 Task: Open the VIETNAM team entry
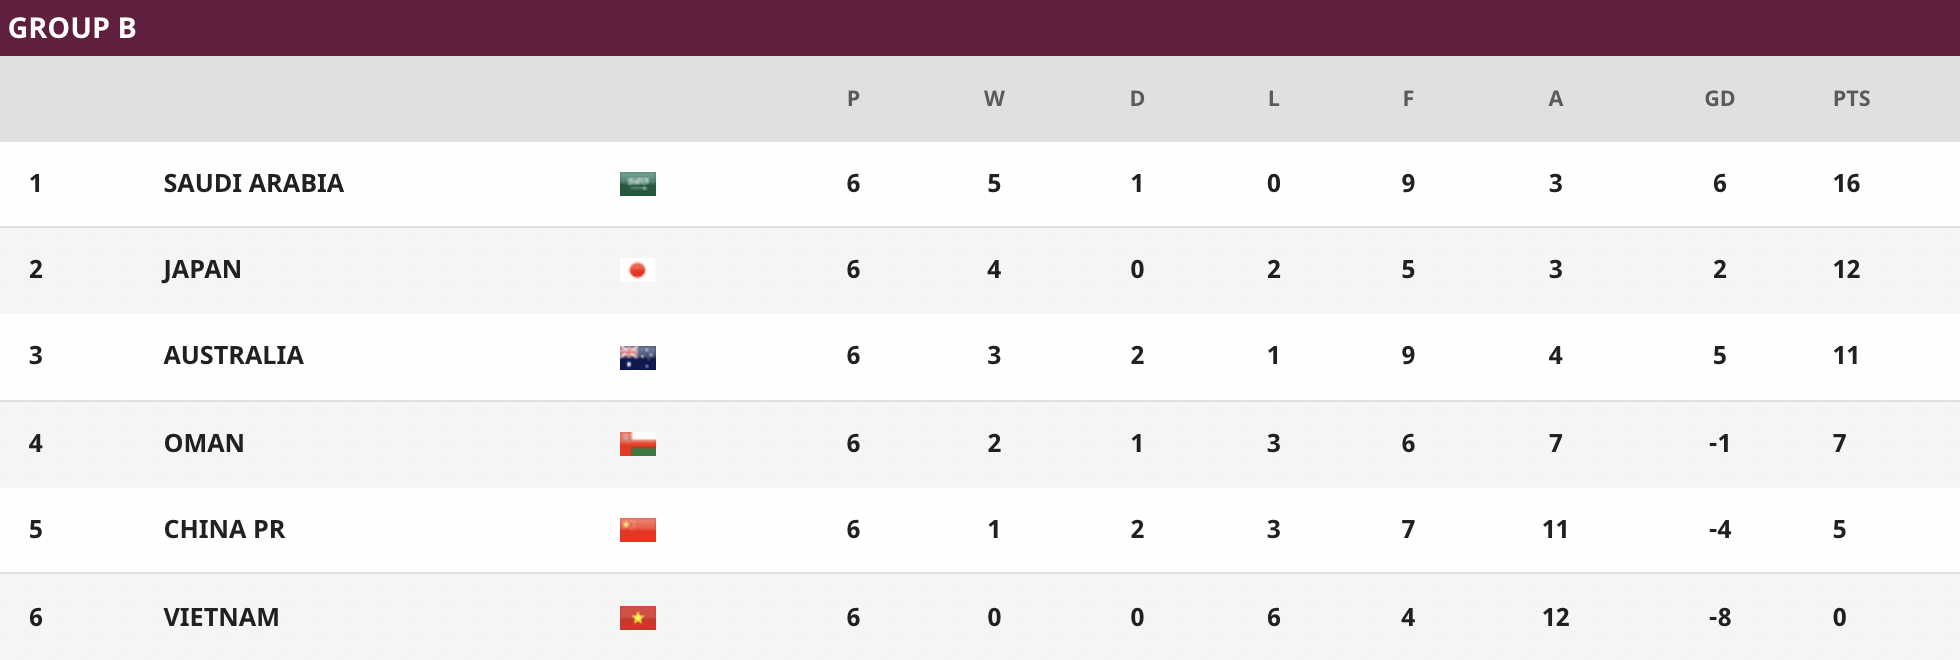point(222,617)
